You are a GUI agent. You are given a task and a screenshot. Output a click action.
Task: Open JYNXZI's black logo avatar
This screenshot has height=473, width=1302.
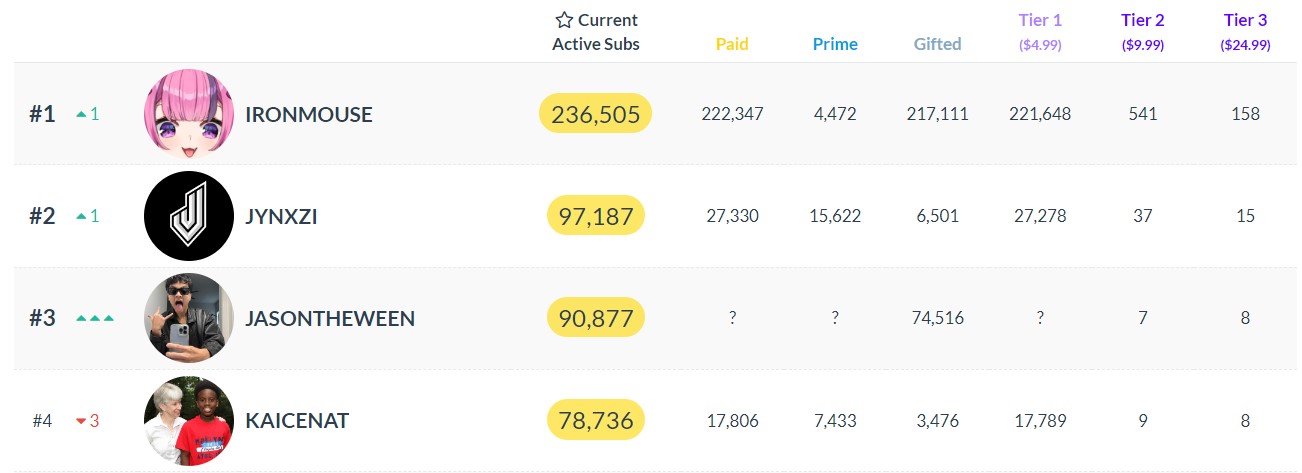click(x=189, y=216)
